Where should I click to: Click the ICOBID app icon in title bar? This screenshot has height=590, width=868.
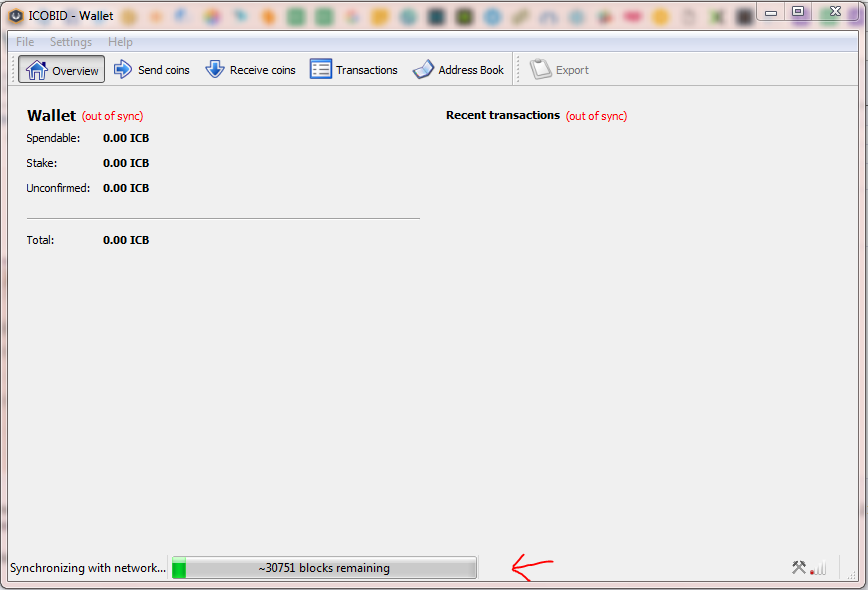point(16,16)
